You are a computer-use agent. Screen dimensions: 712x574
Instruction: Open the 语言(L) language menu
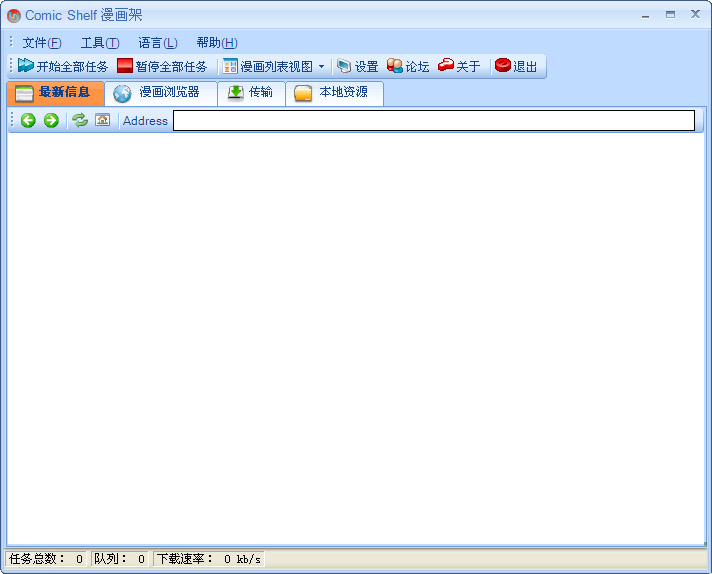[x=158, y=42]
